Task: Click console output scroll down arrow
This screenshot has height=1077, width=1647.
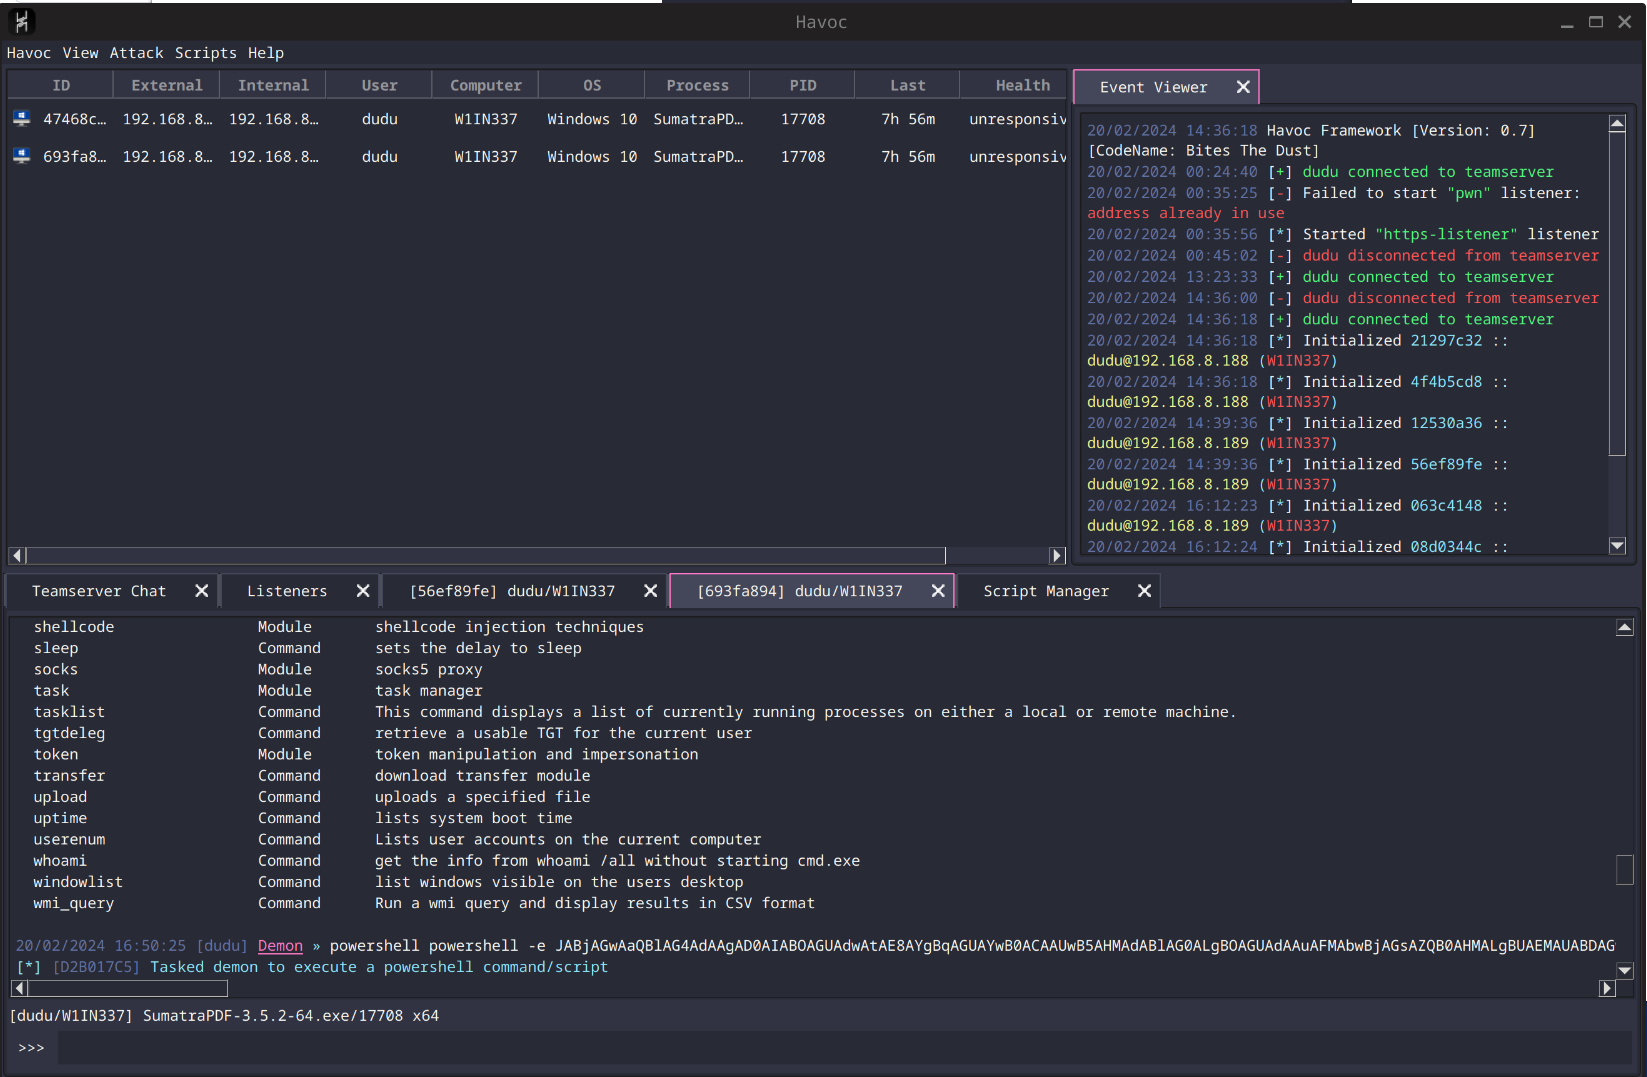Action: point(1625,970)
